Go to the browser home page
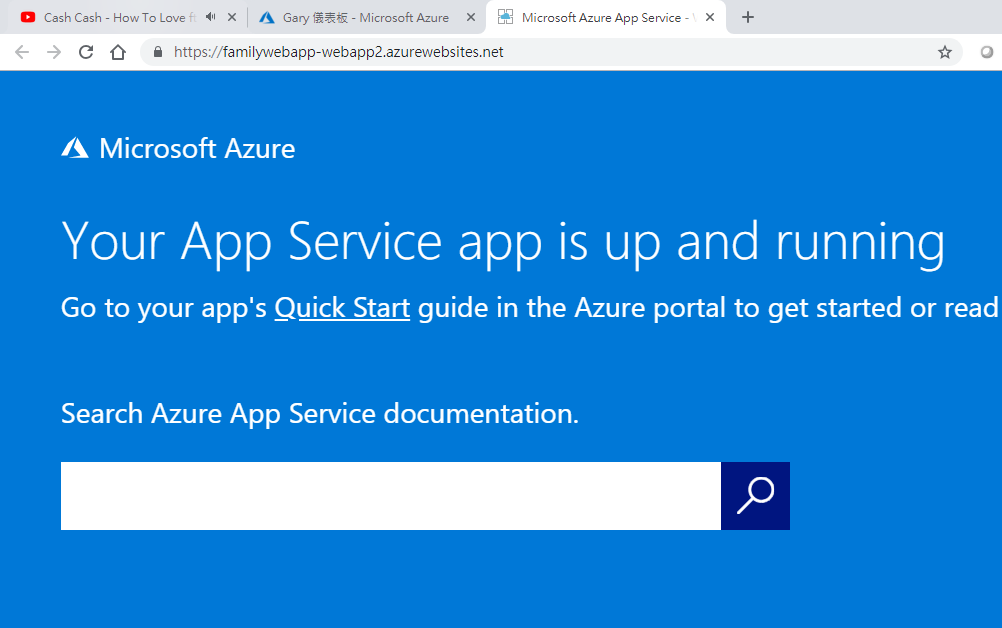 (118, 52)
